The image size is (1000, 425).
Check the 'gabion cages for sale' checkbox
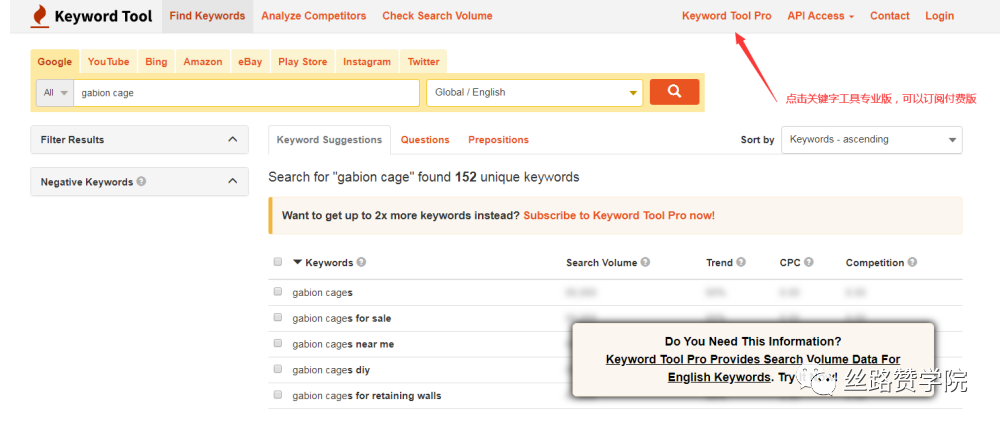(x=277, y=317)
